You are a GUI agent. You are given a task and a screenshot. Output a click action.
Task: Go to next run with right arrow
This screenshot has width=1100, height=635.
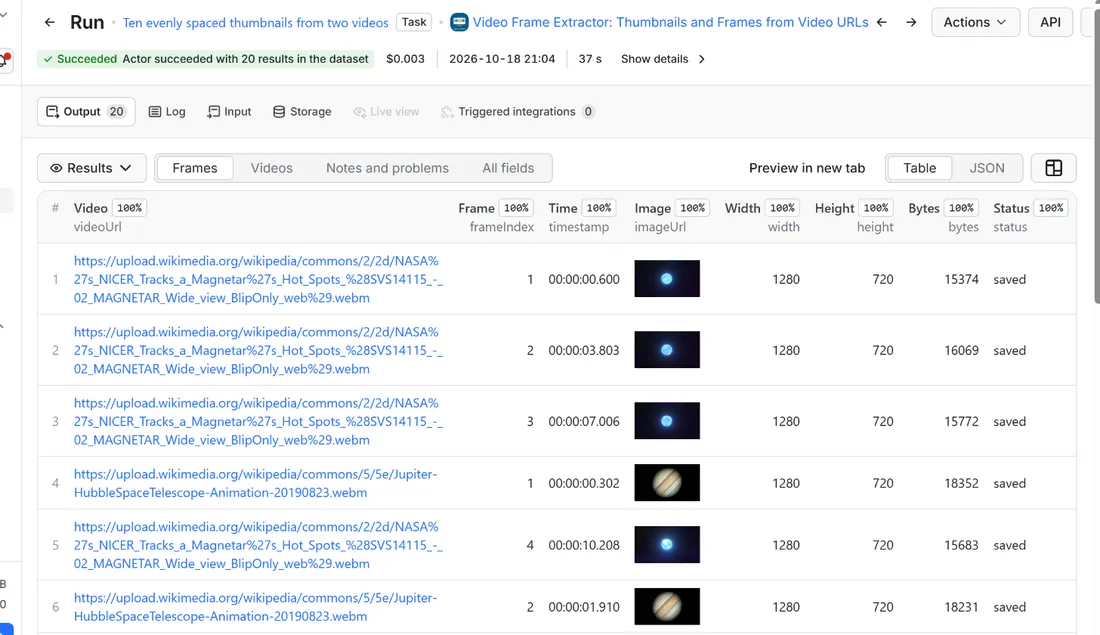(x=911, y=22)
